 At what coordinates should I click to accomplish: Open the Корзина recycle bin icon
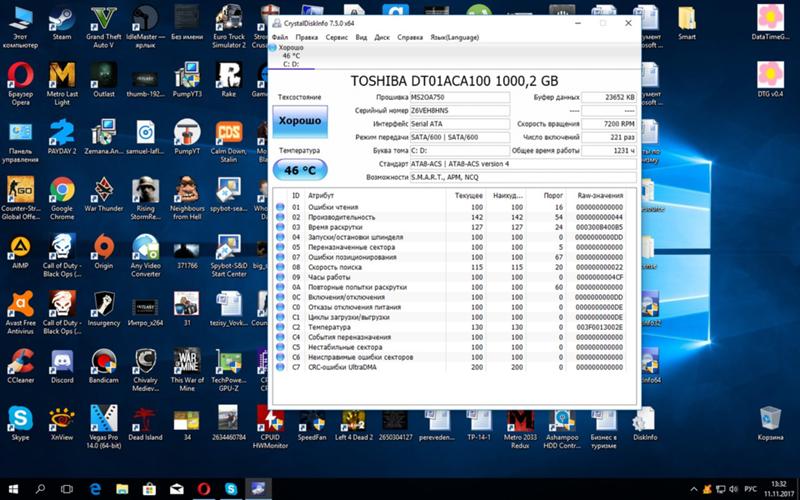click(x=770, y=423)
